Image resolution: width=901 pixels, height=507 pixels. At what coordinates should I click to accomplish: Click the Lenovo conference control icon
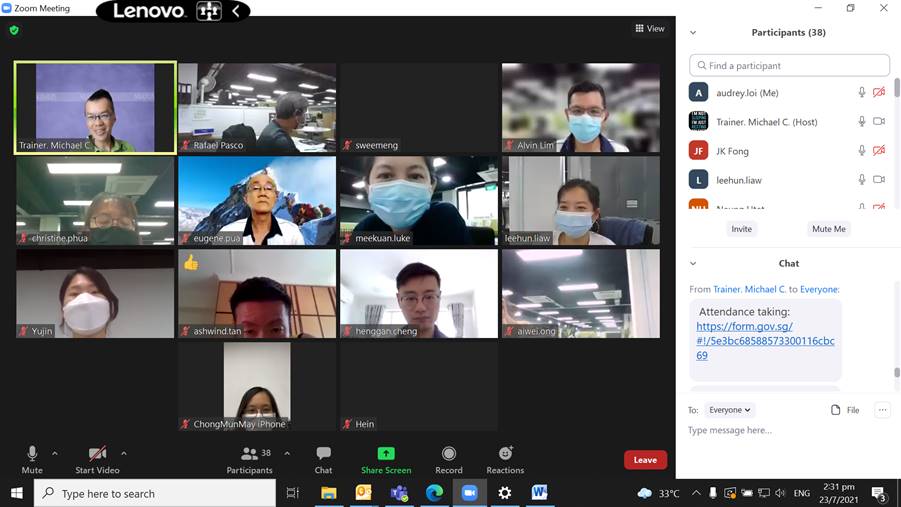point(209,11)
